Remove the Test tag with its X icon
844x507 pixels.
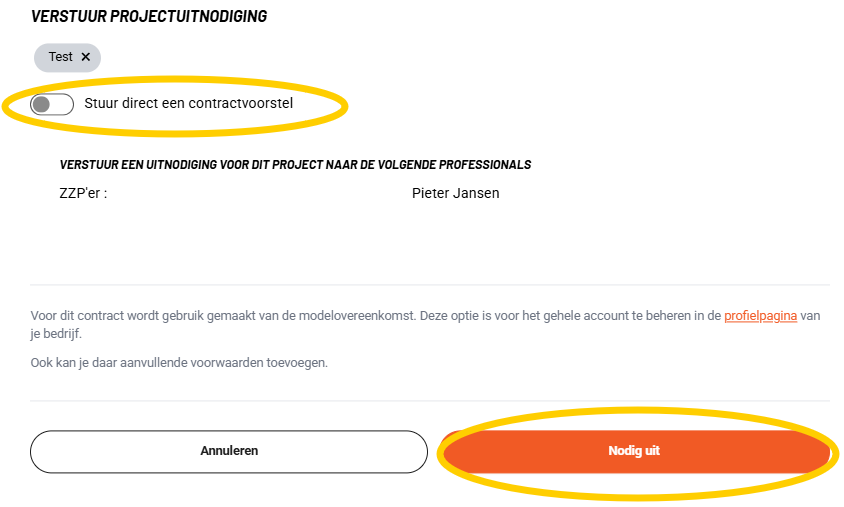(x=85, y=57)
